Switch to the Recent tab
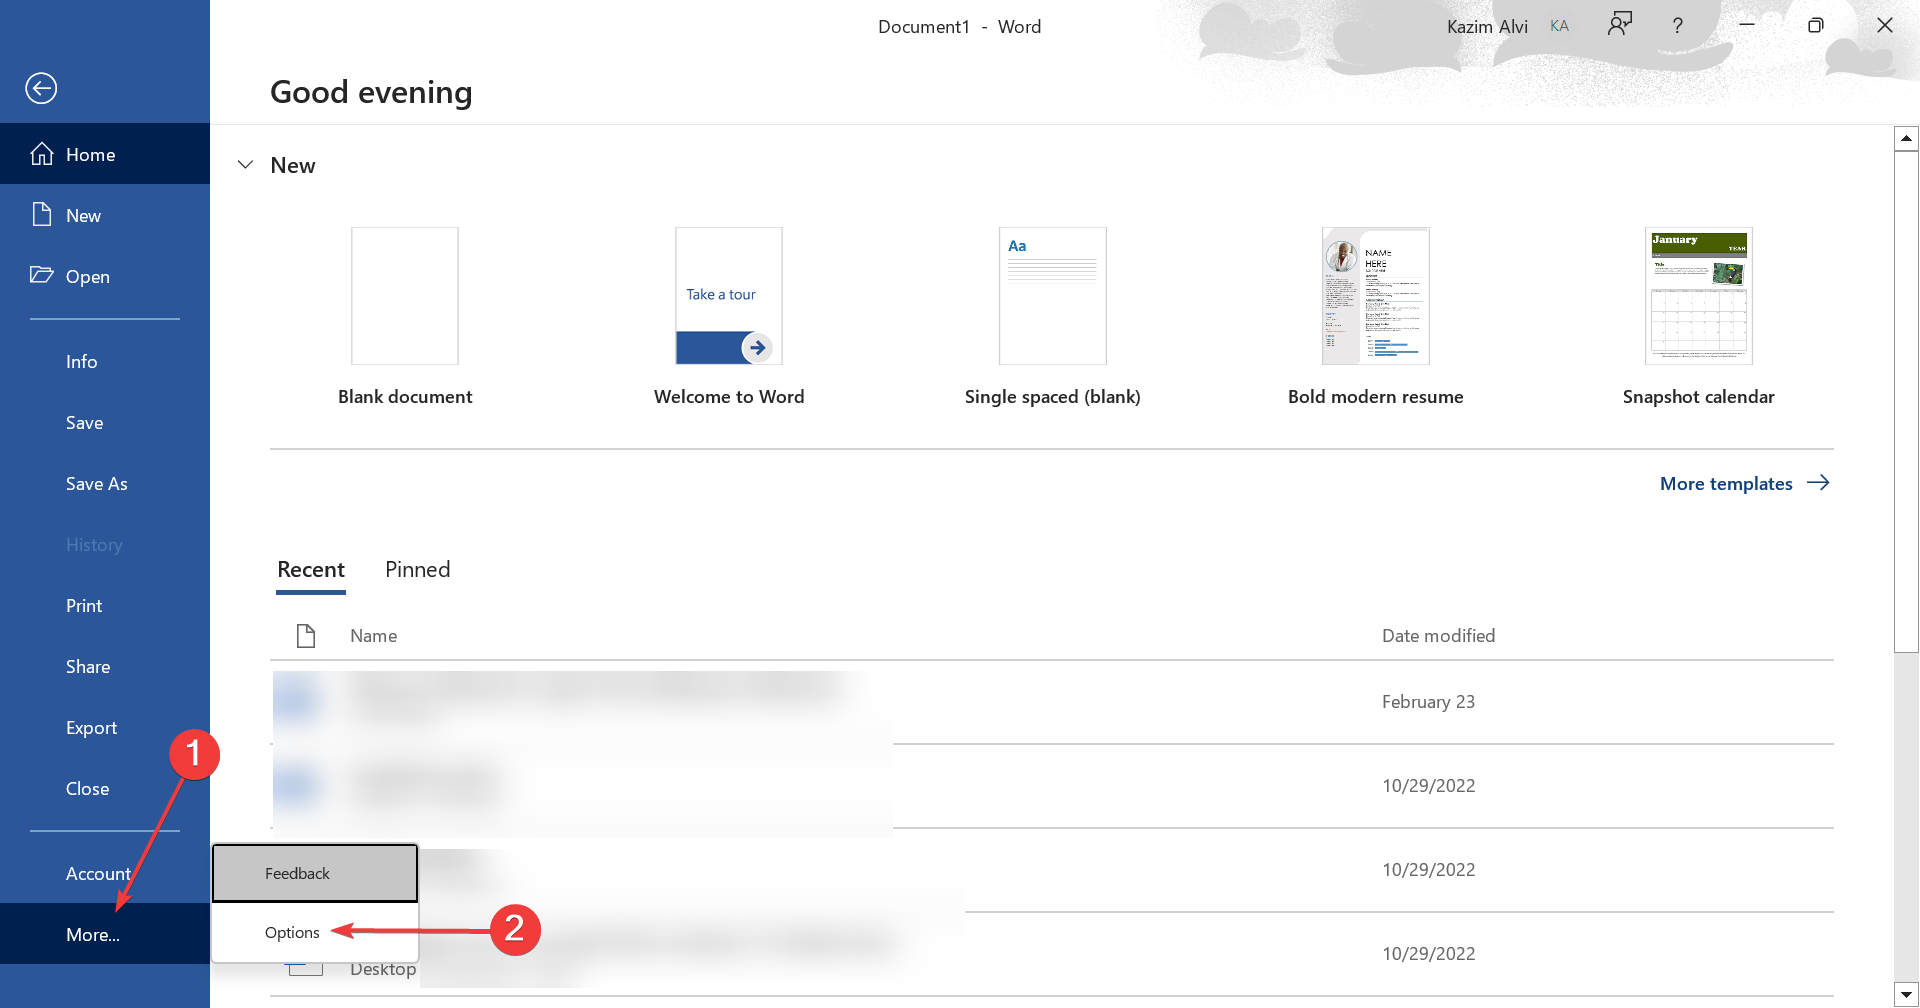1920x1008 pixels. pos(311,569)
